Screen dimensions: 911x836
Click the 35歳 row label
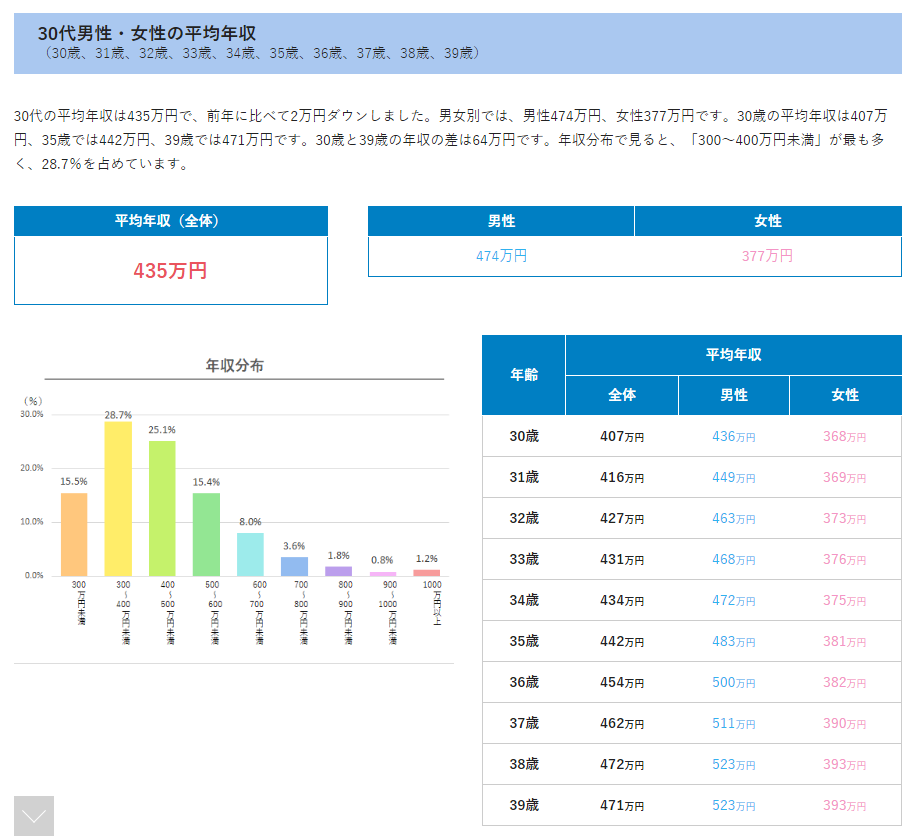click(x=524, y=641)
